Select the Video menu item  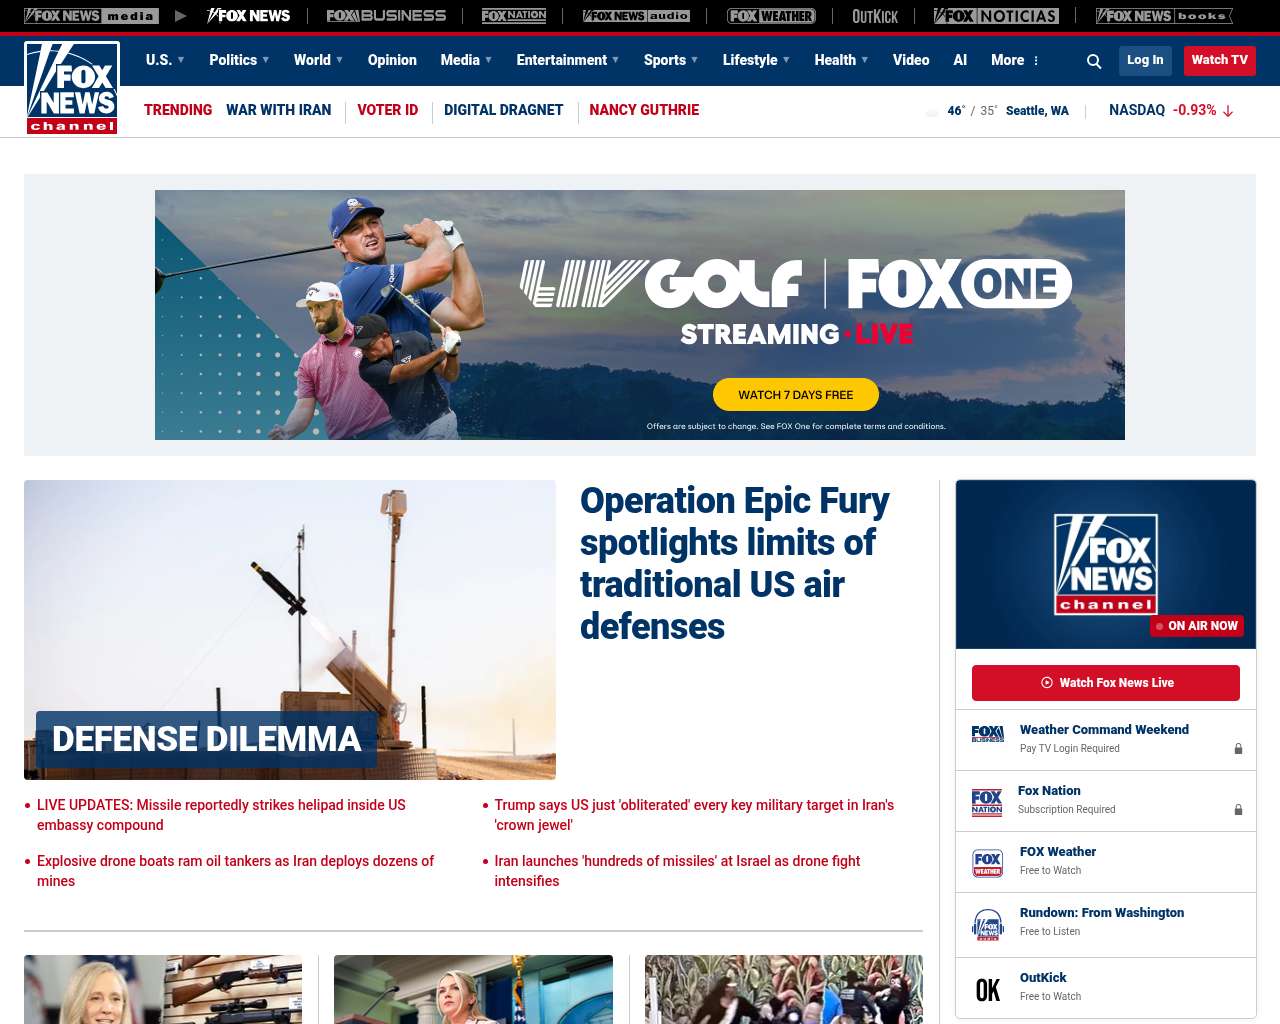pos(911,60)
